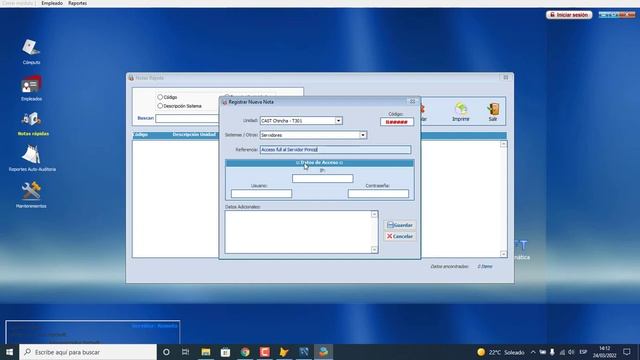Open the Mantenimientos tools icon
This screenshot has width=640, height=360.
pos(31,191)
